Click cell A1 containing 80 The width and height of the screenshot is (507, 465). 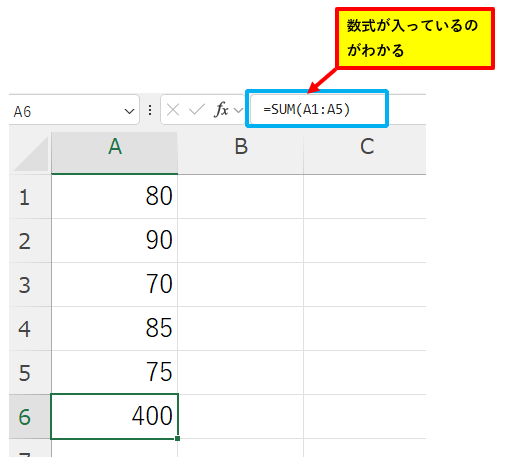[115, 197]
